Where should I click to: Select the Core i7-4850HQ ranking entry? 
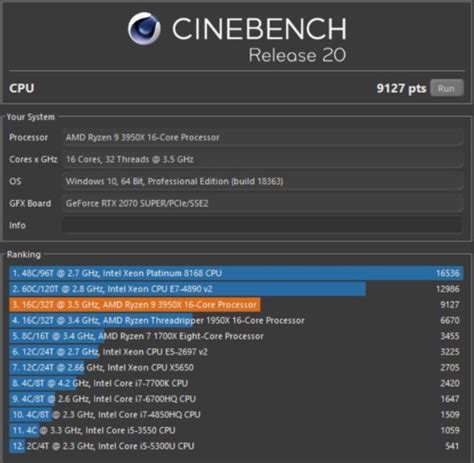click(236, 414)
